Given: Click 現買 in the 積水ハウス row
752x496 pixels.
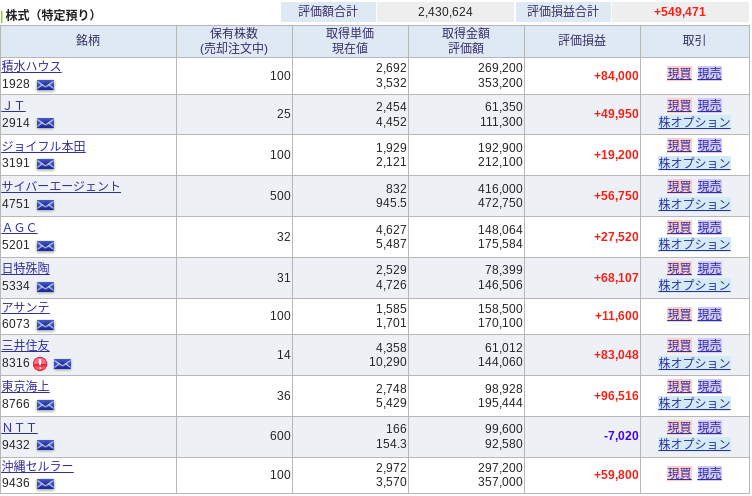Looking at the screenshot, I should tap(679, 74).
